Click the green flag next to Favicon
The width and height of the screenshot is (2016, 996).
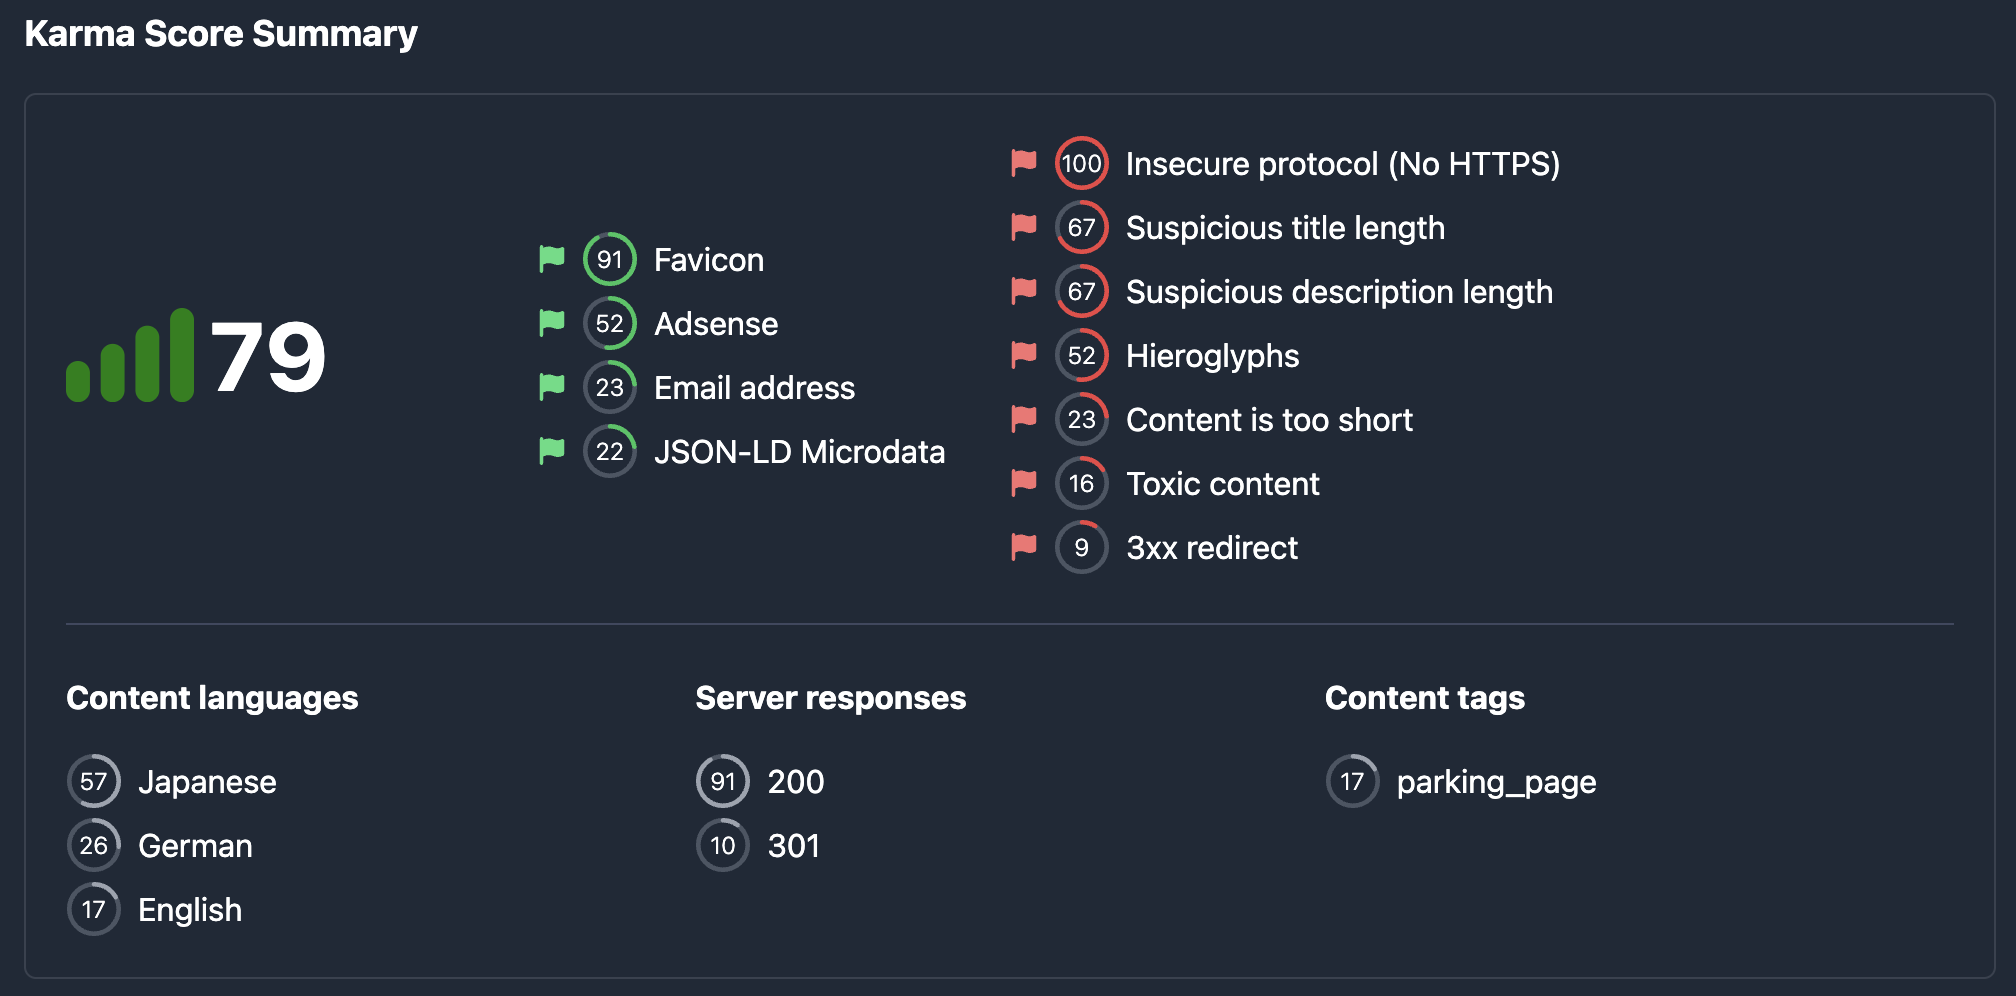click(x=552, y=259)
